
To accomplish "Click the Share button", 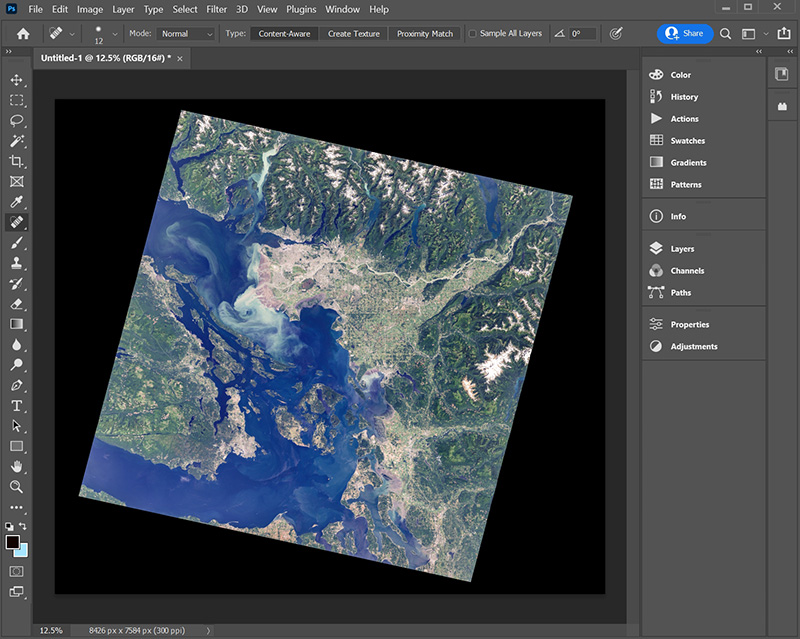I will pyautogui.click(x=685, y=33).
